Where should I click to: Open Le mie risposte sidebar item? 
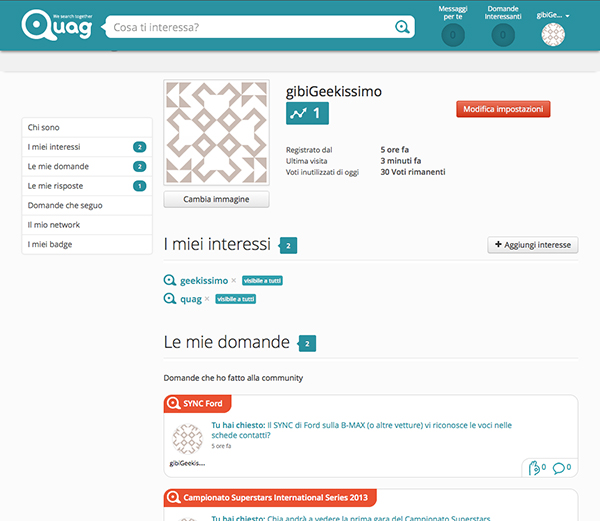pyautogui.click(x=87, y=186)
